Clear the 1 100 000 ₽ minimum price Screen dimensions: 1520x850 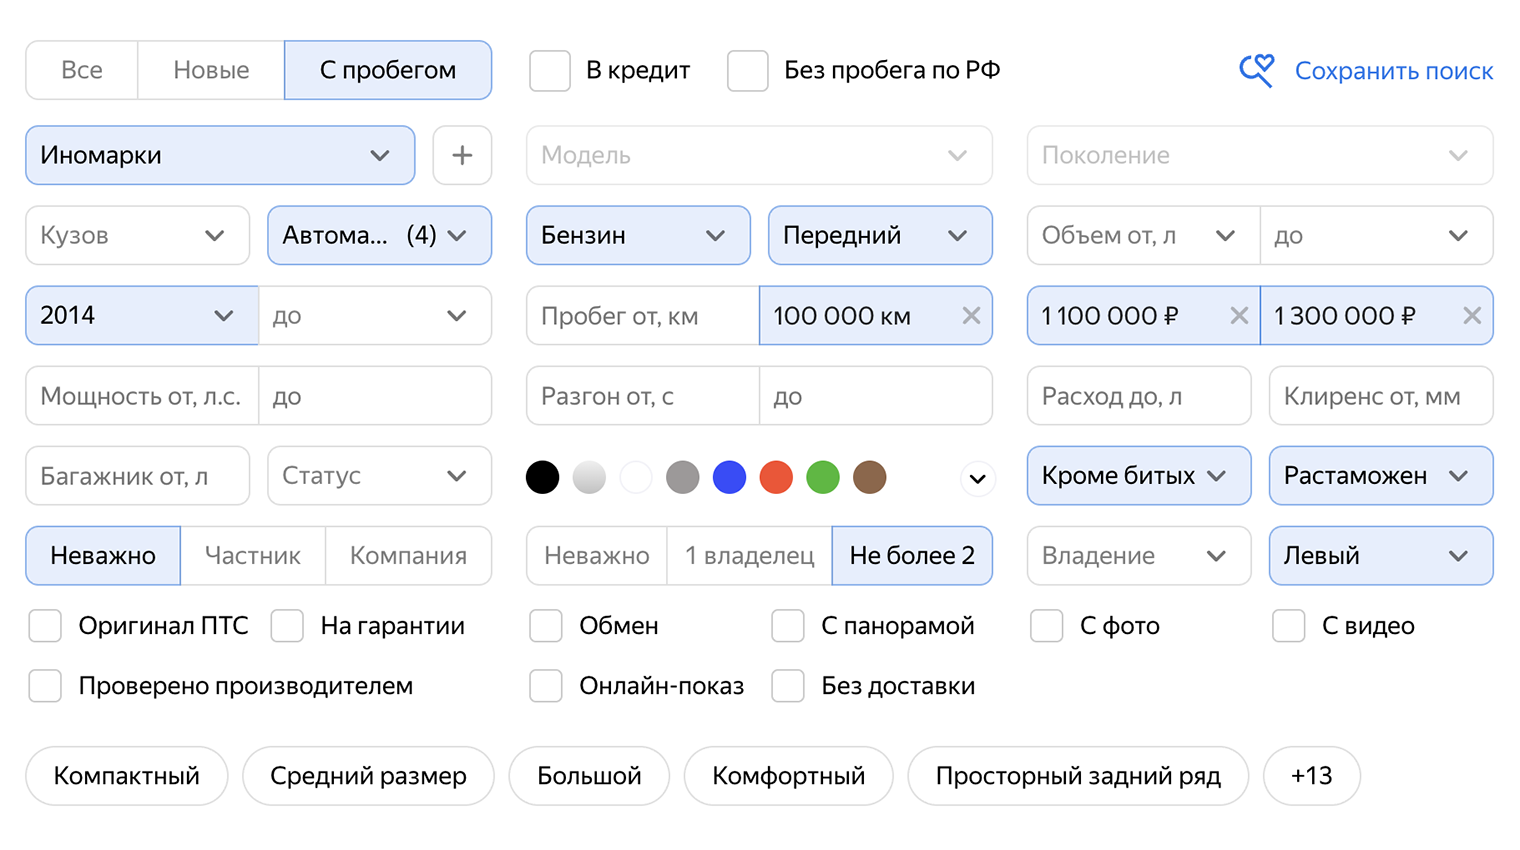(x=1239, y=316)
